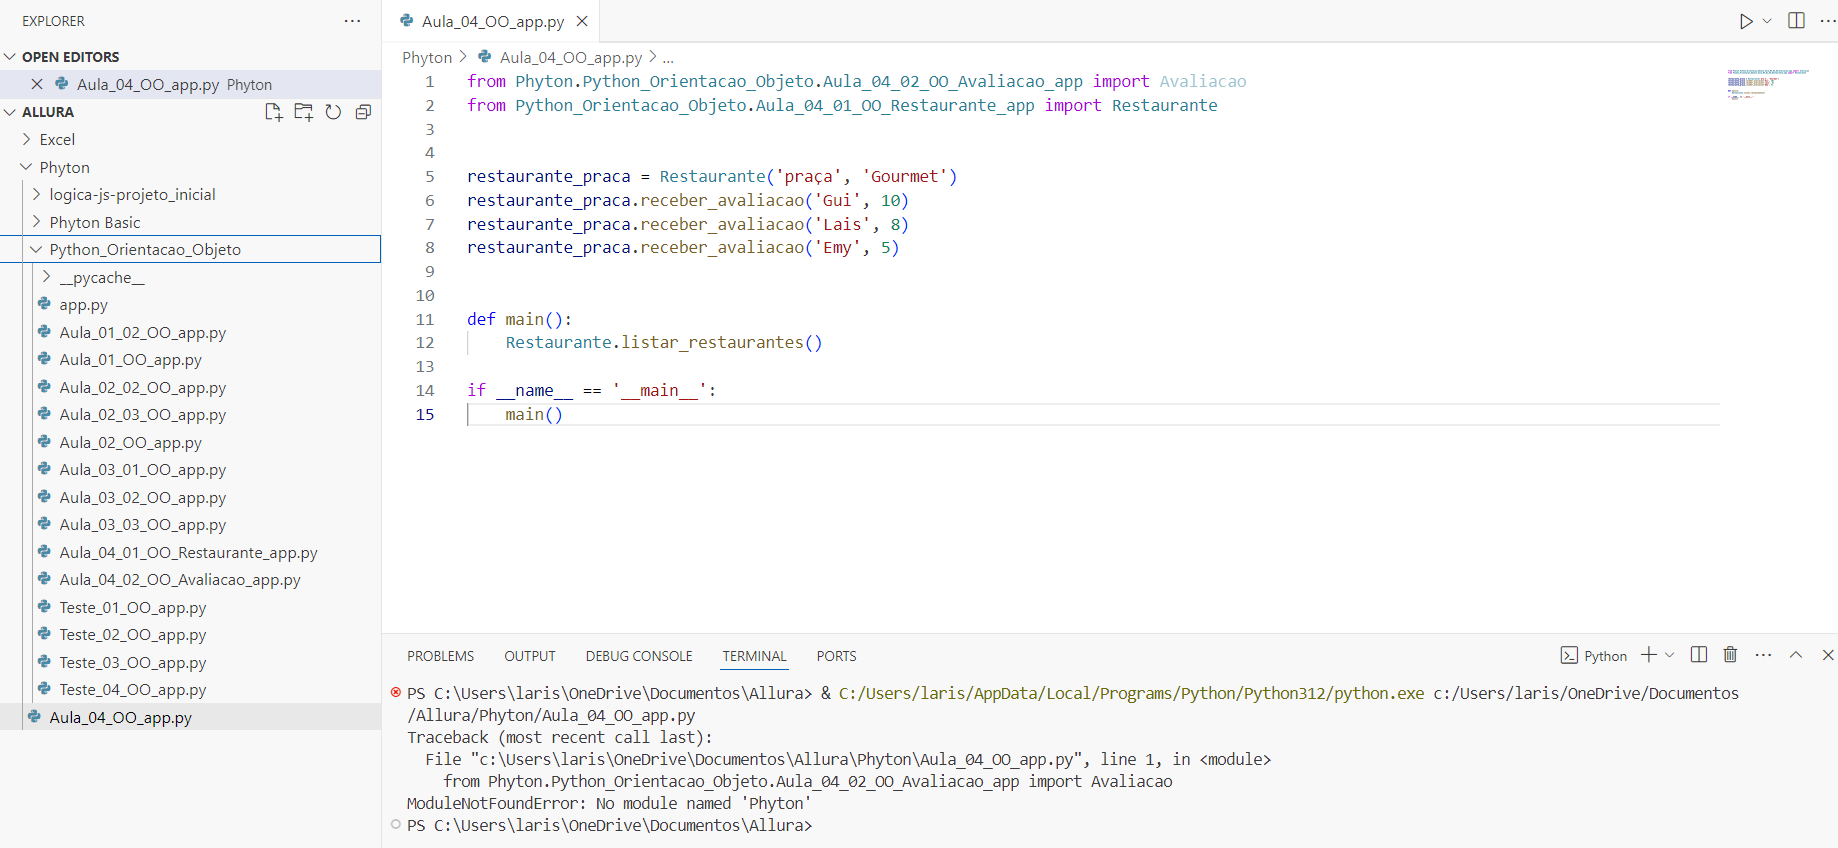Viewport: 1838px width, 848px height.
Task: Close the Aula_04_OO_app.py editor tab
Action: 582,21
